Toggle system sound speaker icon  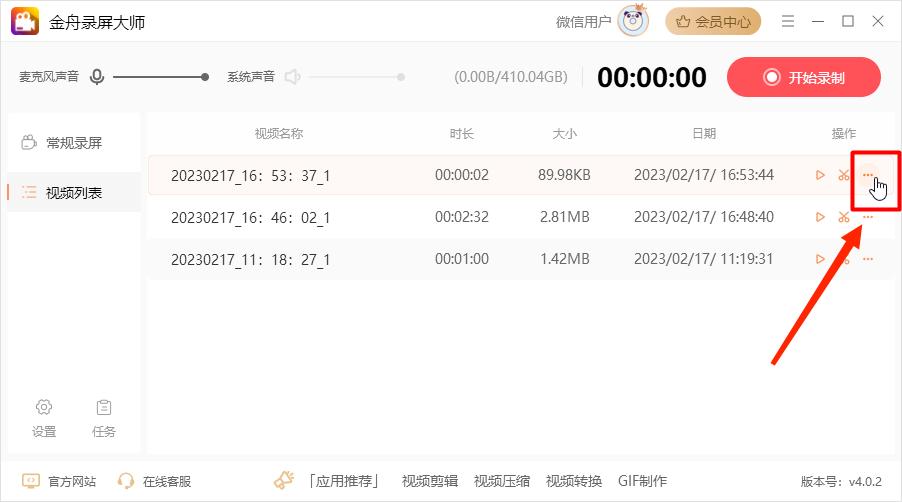click(292, 76)
